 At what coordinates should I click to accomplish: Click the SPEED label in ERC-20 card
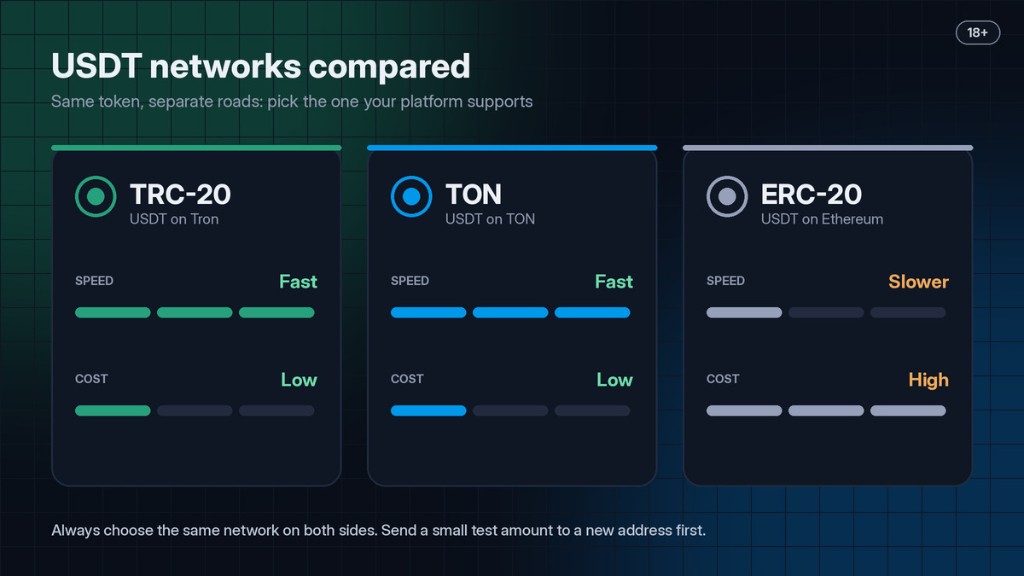(726, 281)
